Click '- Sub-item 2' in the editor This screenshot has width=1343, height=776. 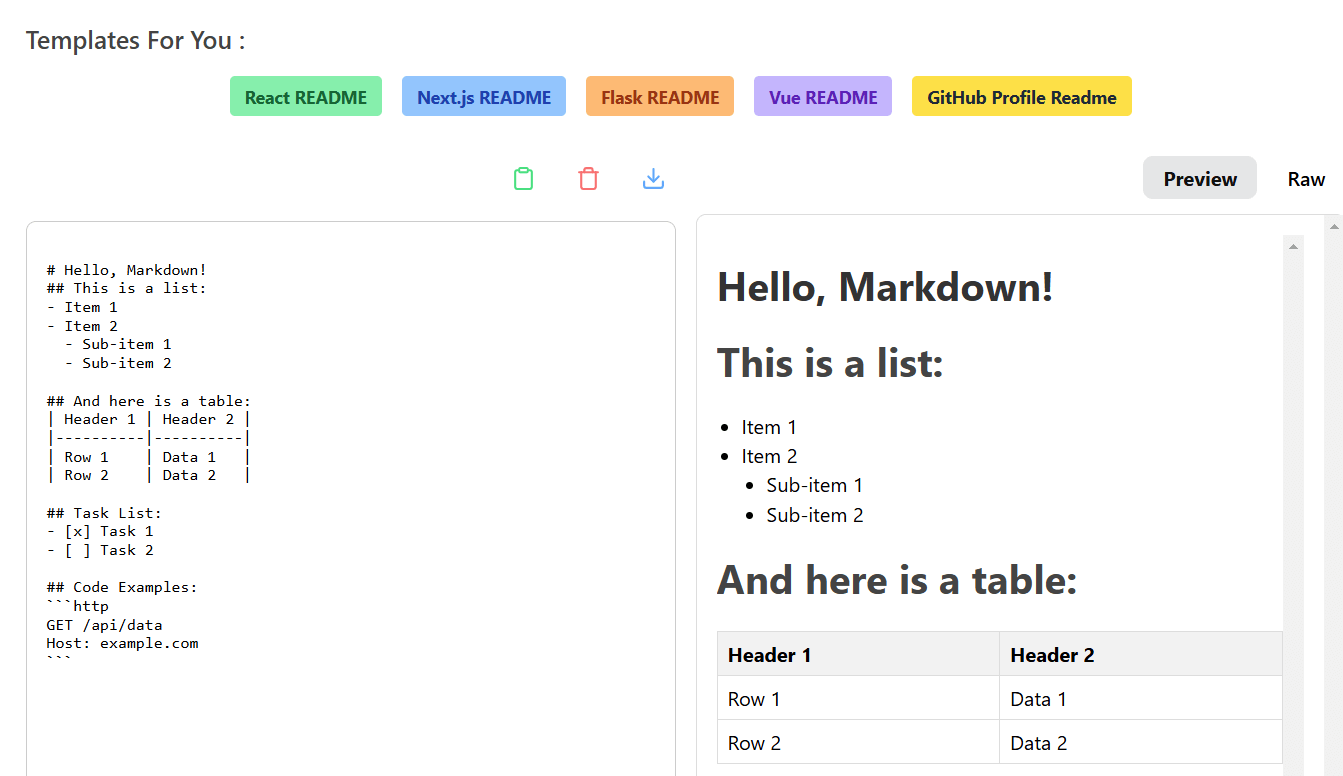pyautogui.click(x=117, y=363)
